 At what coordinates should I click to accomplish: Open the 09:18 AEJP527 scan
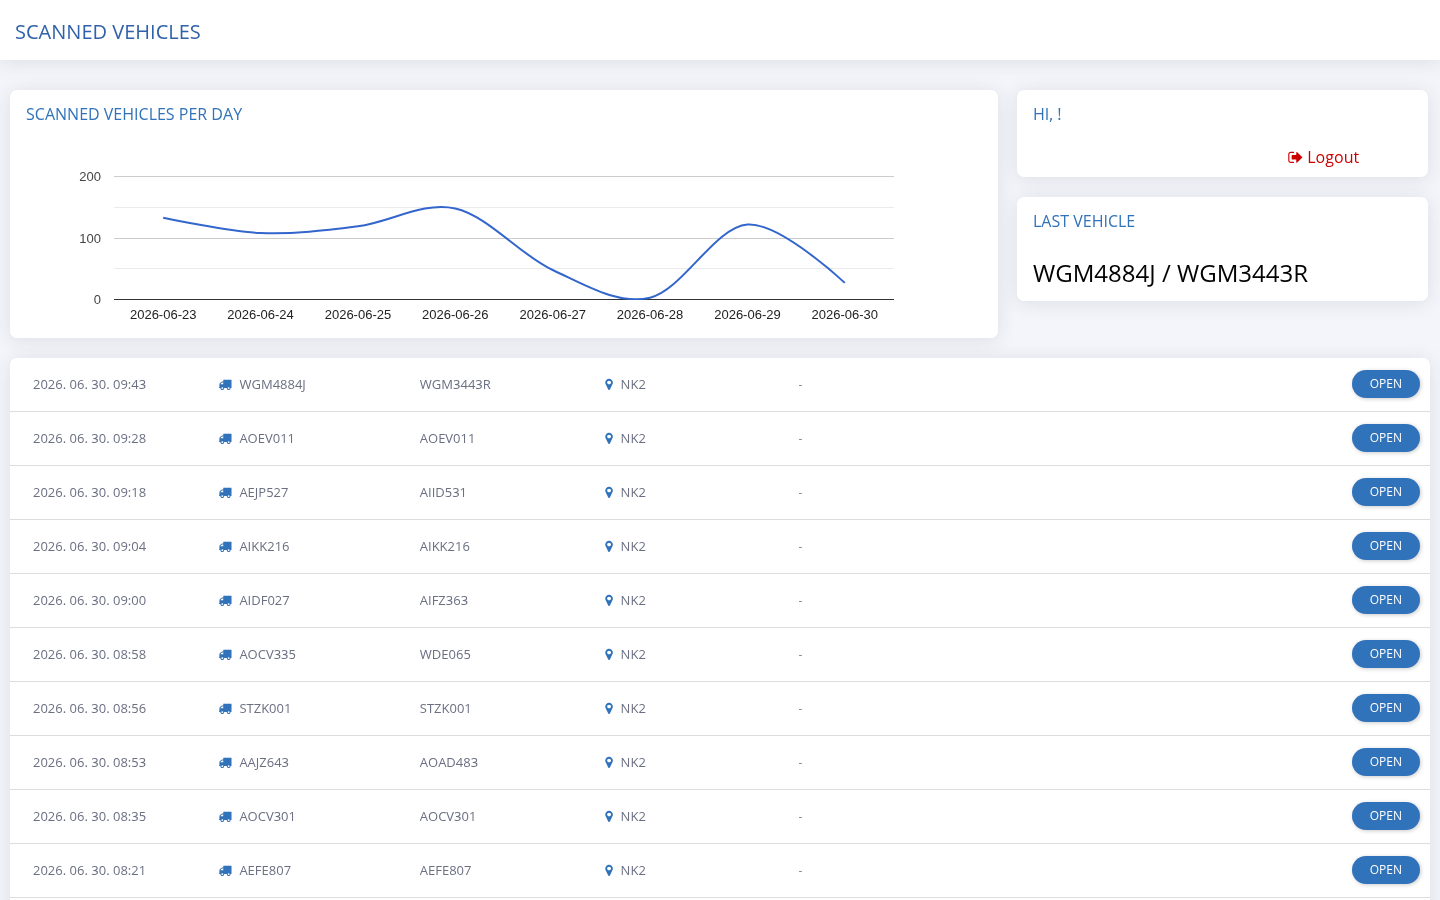point(1385,492)
